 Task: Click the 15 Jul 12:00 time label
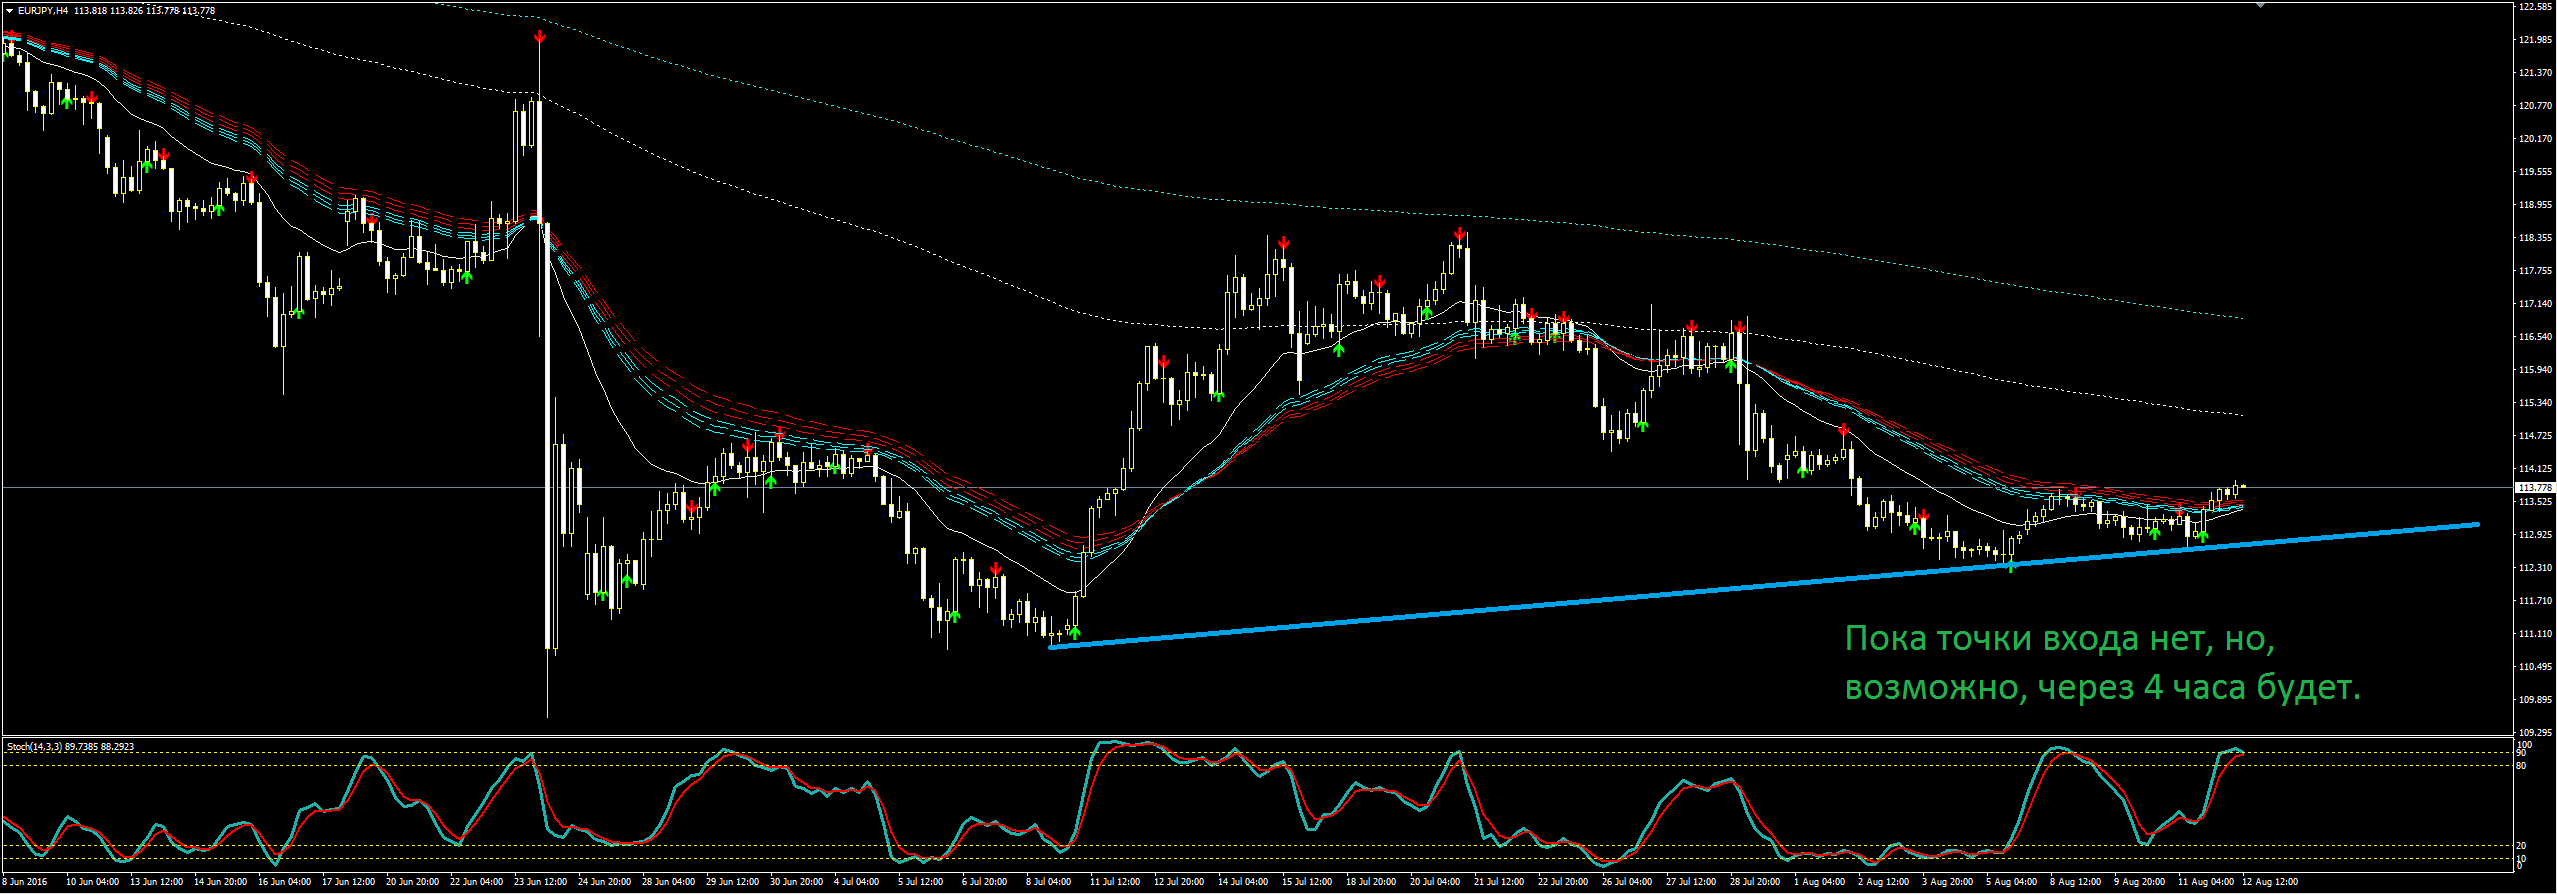[x=1307, y=882]
